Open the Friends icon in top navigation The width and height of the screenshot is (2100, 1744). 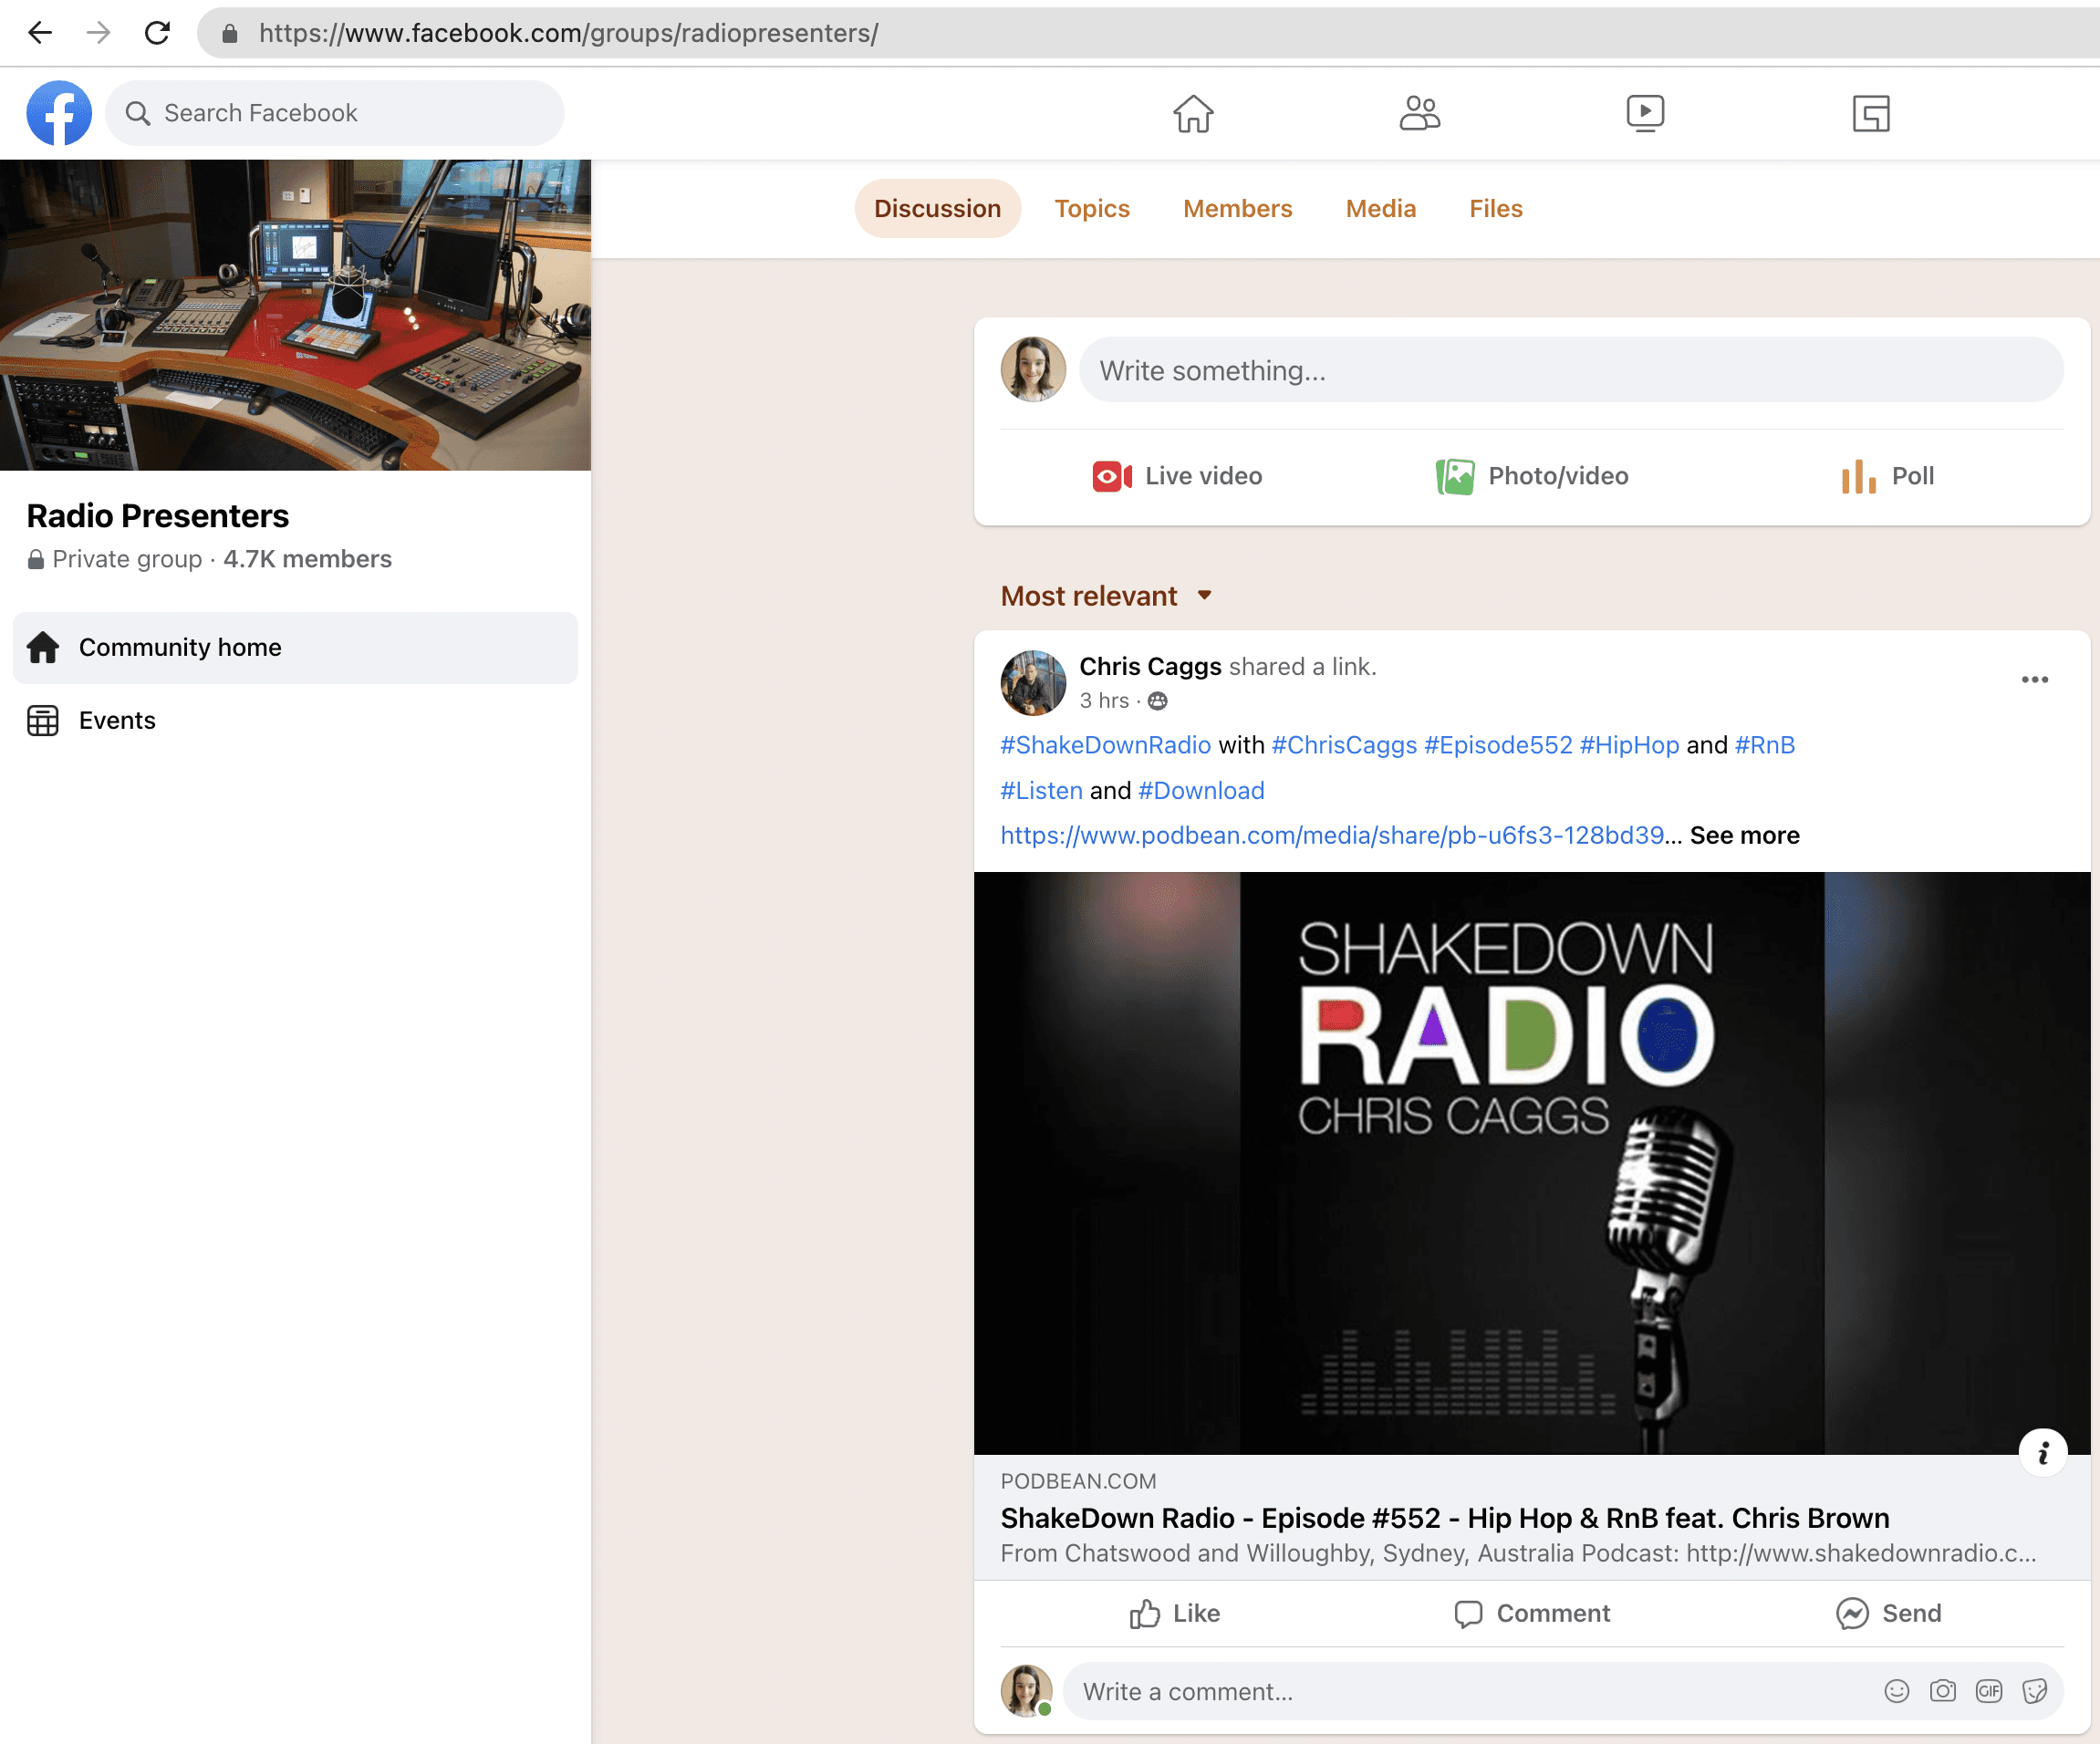click(x=1419, y=113)
